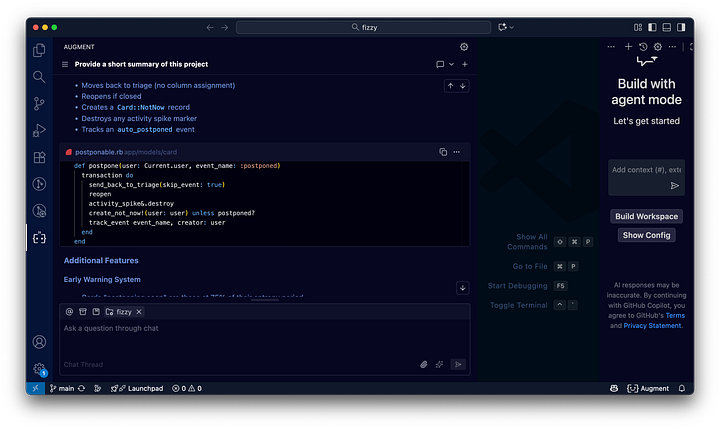Click the chat title 'Provide a short summary'
This screenshot has height=429, width=720.
pyautogui.click(x=141, y=64)
